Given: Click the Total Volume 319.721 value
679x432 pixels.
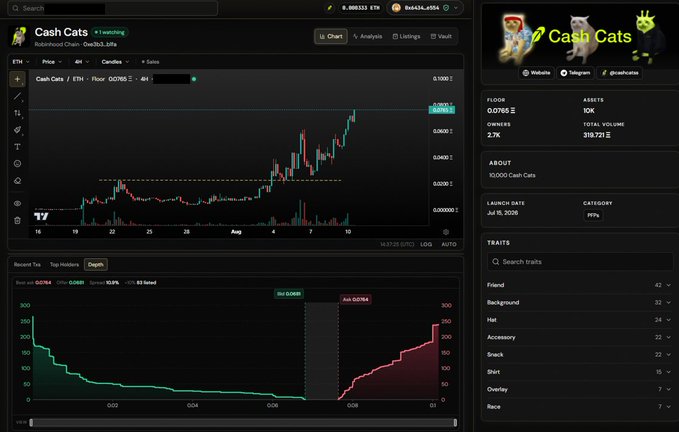Looking at the screenshot, I should [597, 135].
